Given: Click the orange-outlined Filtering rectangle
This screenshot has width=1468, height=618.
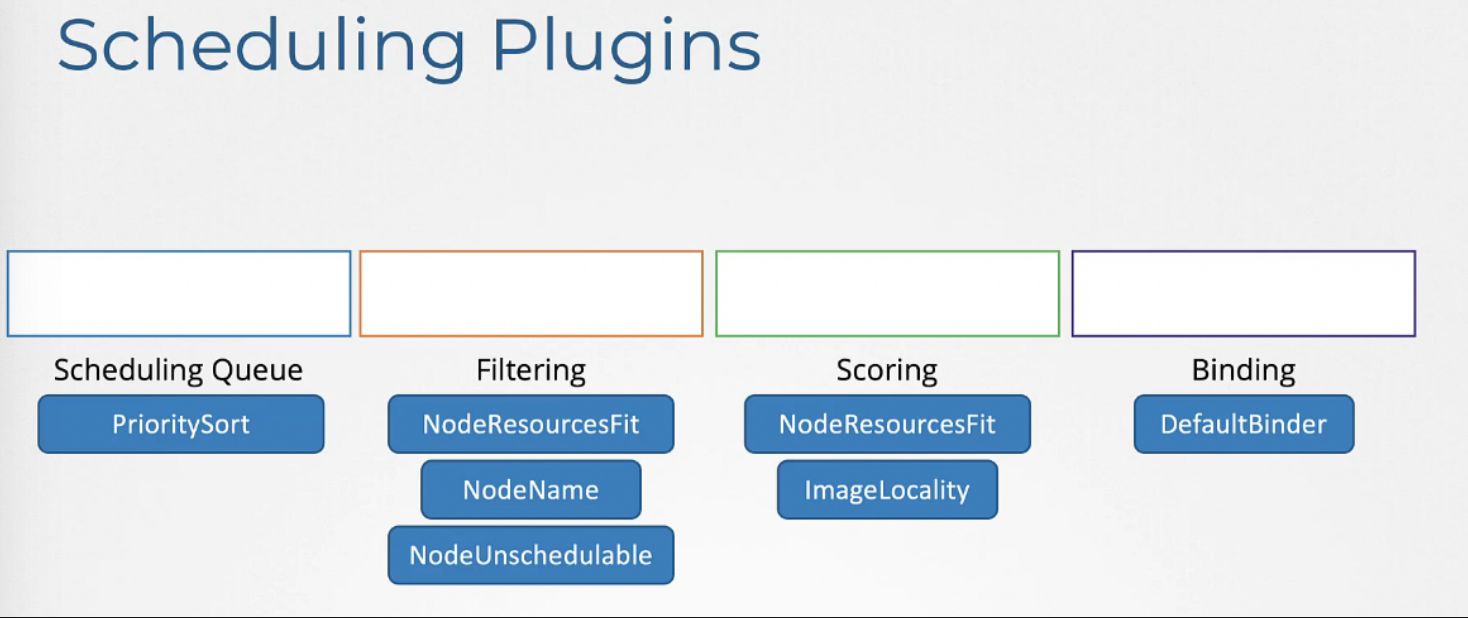Looking at the screenshot, I should [531, 293].
